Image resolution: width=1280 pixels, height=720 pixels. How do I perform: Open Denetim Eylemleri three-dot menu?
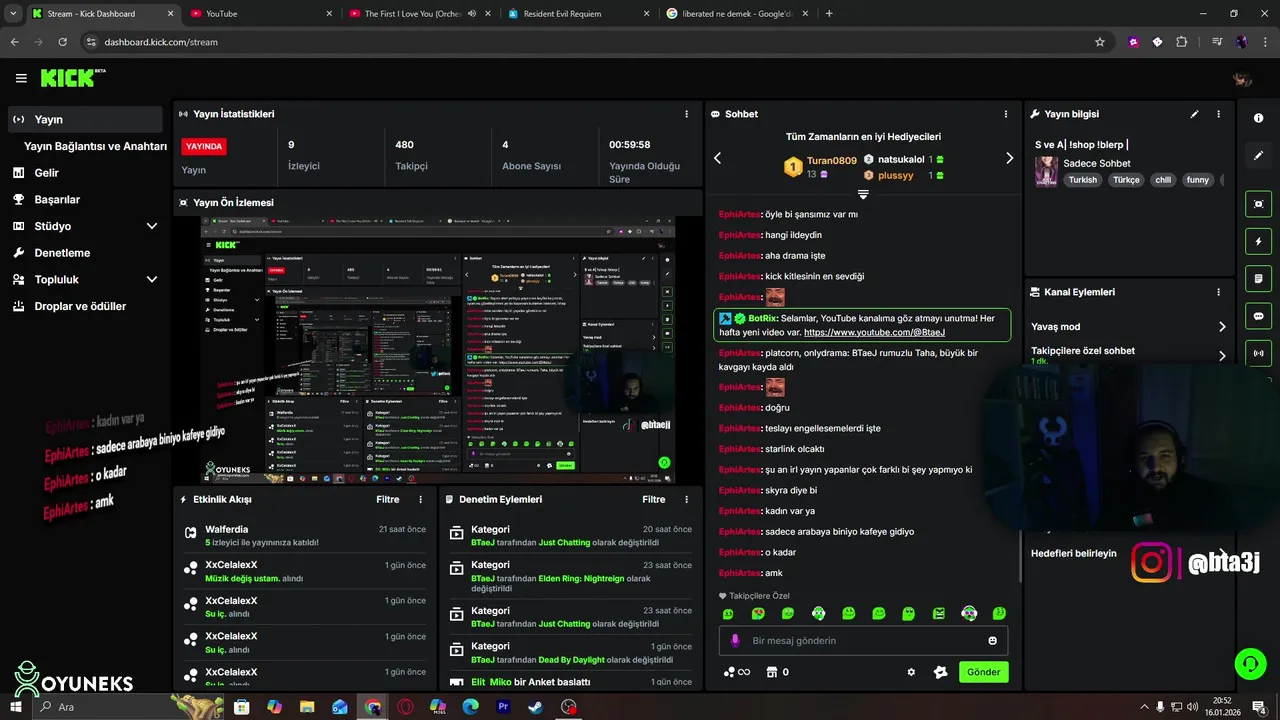686,499
